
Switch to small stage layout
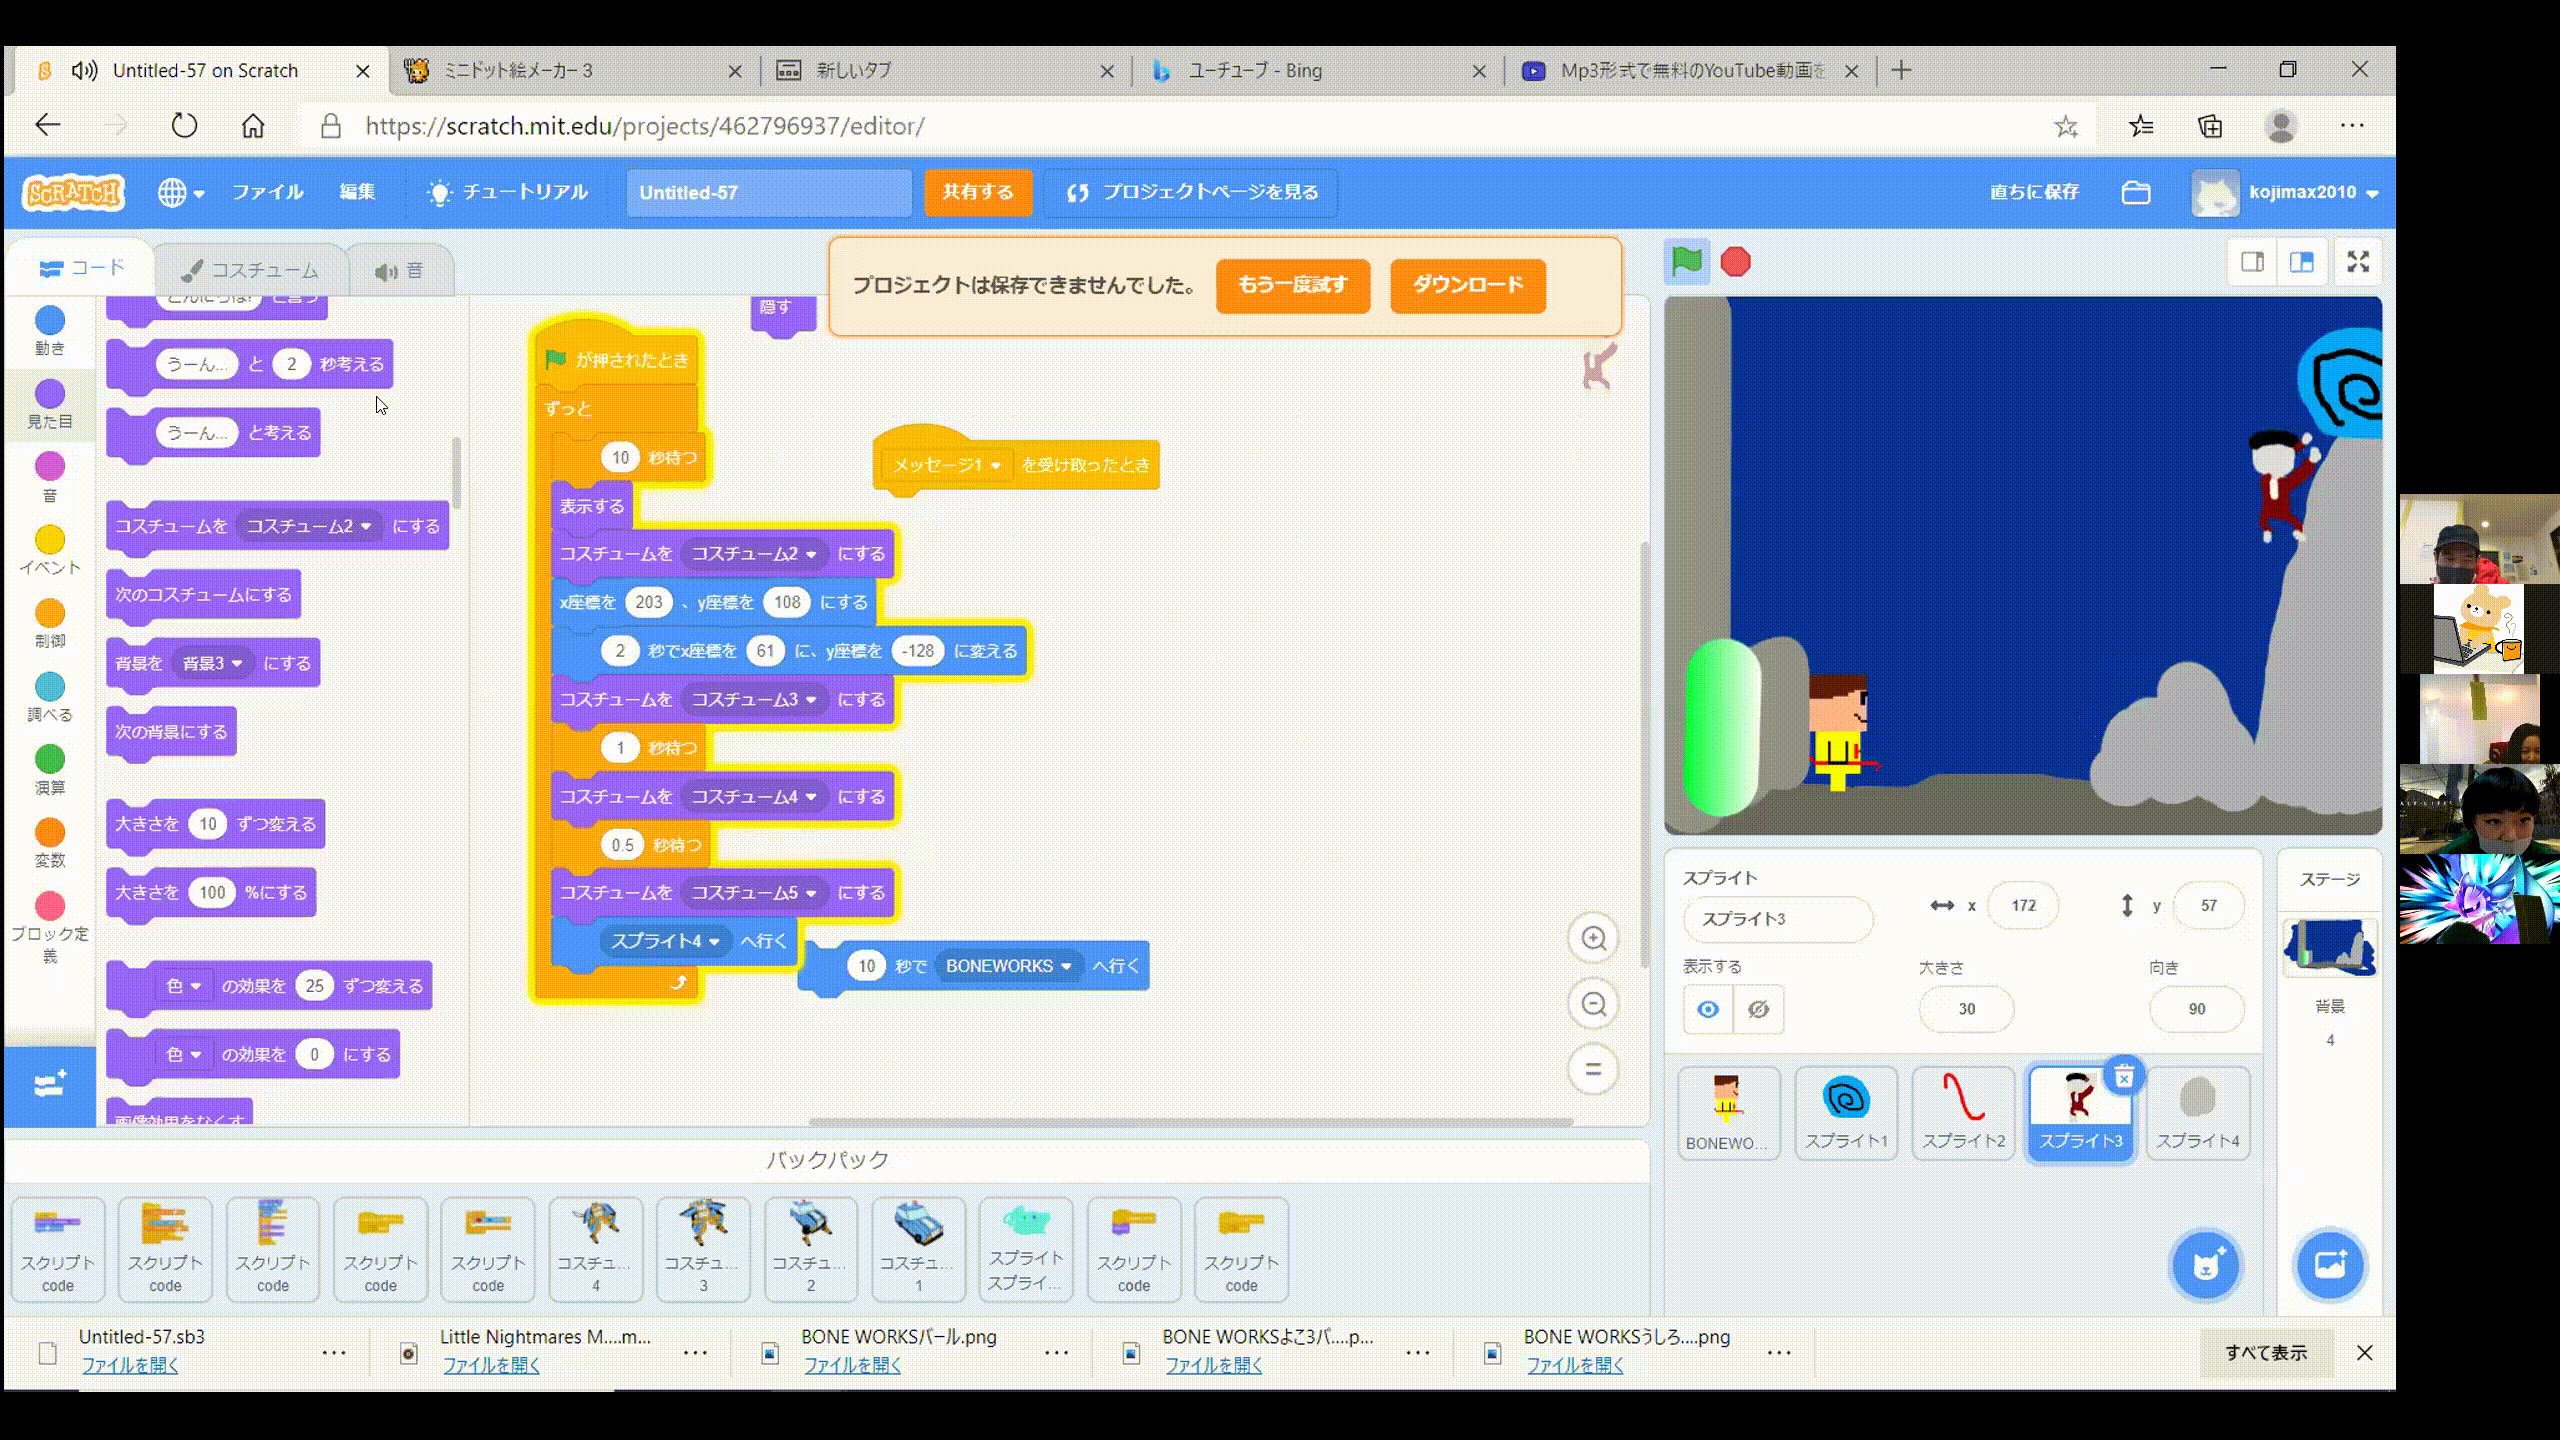tap(2252, 262)
